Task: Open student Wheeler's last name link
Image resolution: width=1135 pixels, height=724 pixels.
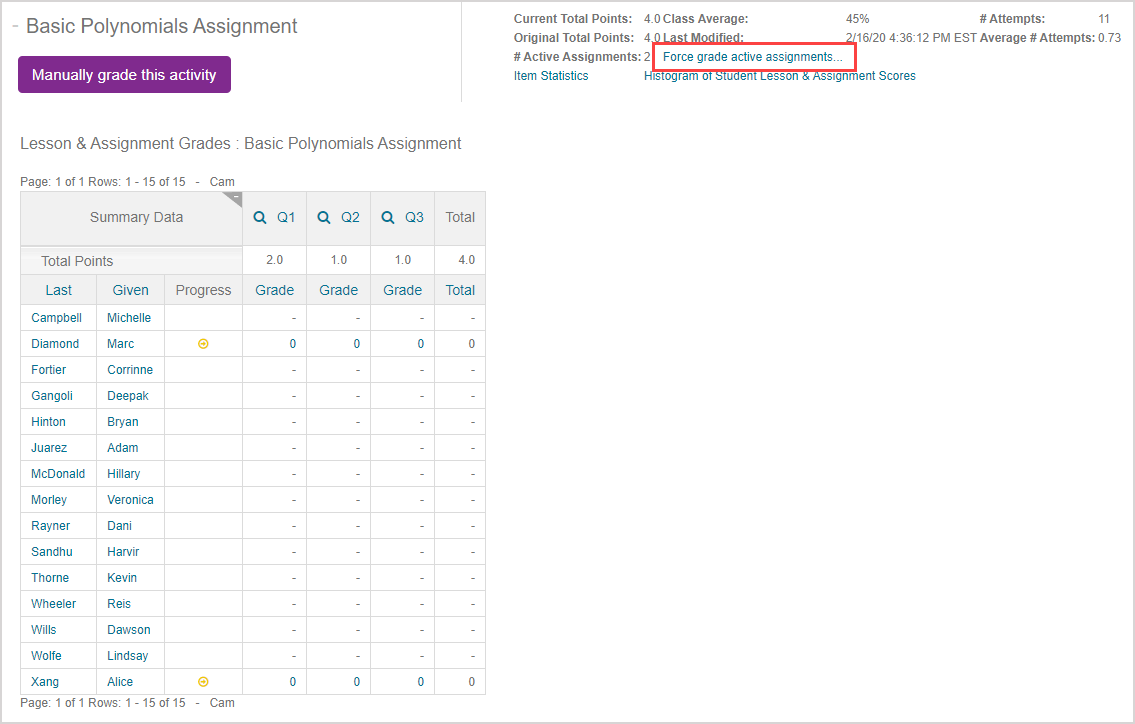Action: [x=53, y=604]
